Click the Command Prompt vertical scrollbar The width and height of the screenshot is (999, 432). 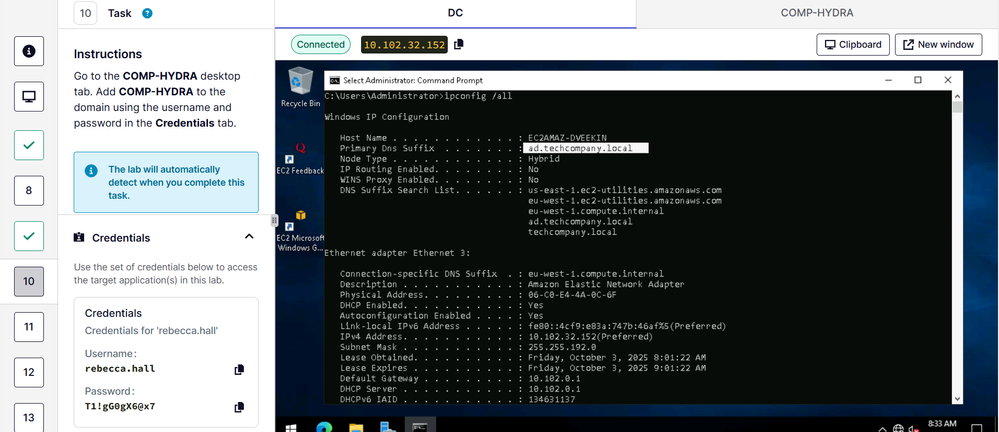(957, 250)
